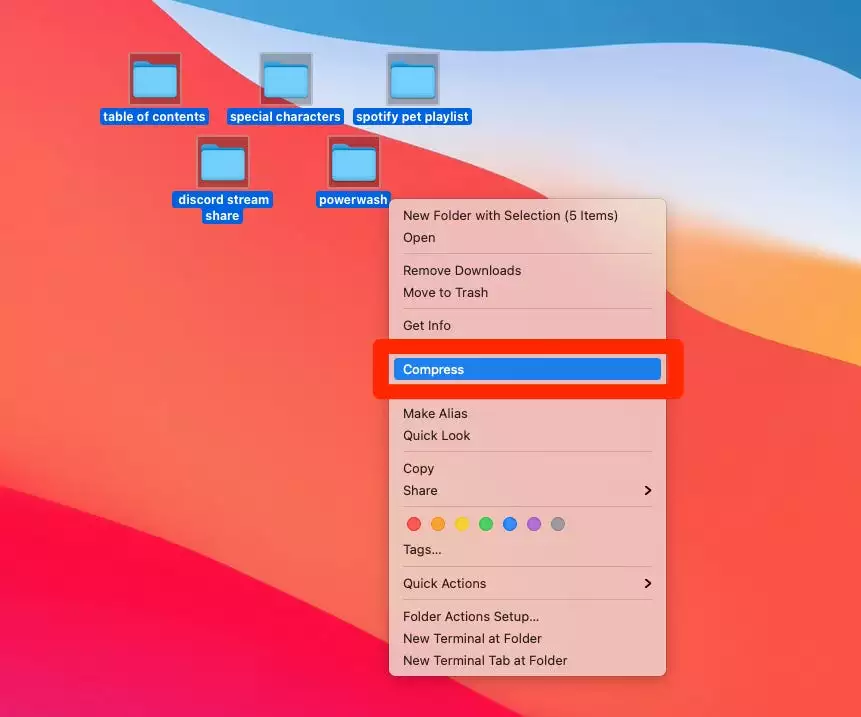Choose Copy from the context menu
The width and height of the screenshot is (861, 717).
tap(527, 468)
